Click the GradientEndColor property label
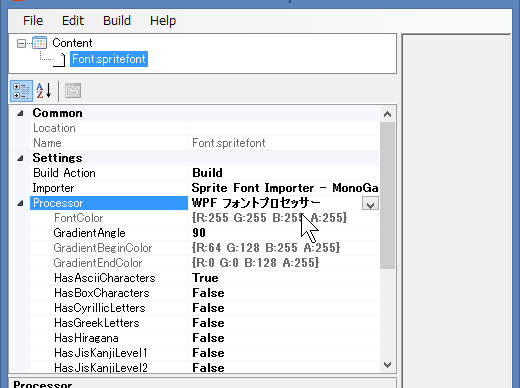The width and height of the screenshot is (520, 388). pos(98,263)
